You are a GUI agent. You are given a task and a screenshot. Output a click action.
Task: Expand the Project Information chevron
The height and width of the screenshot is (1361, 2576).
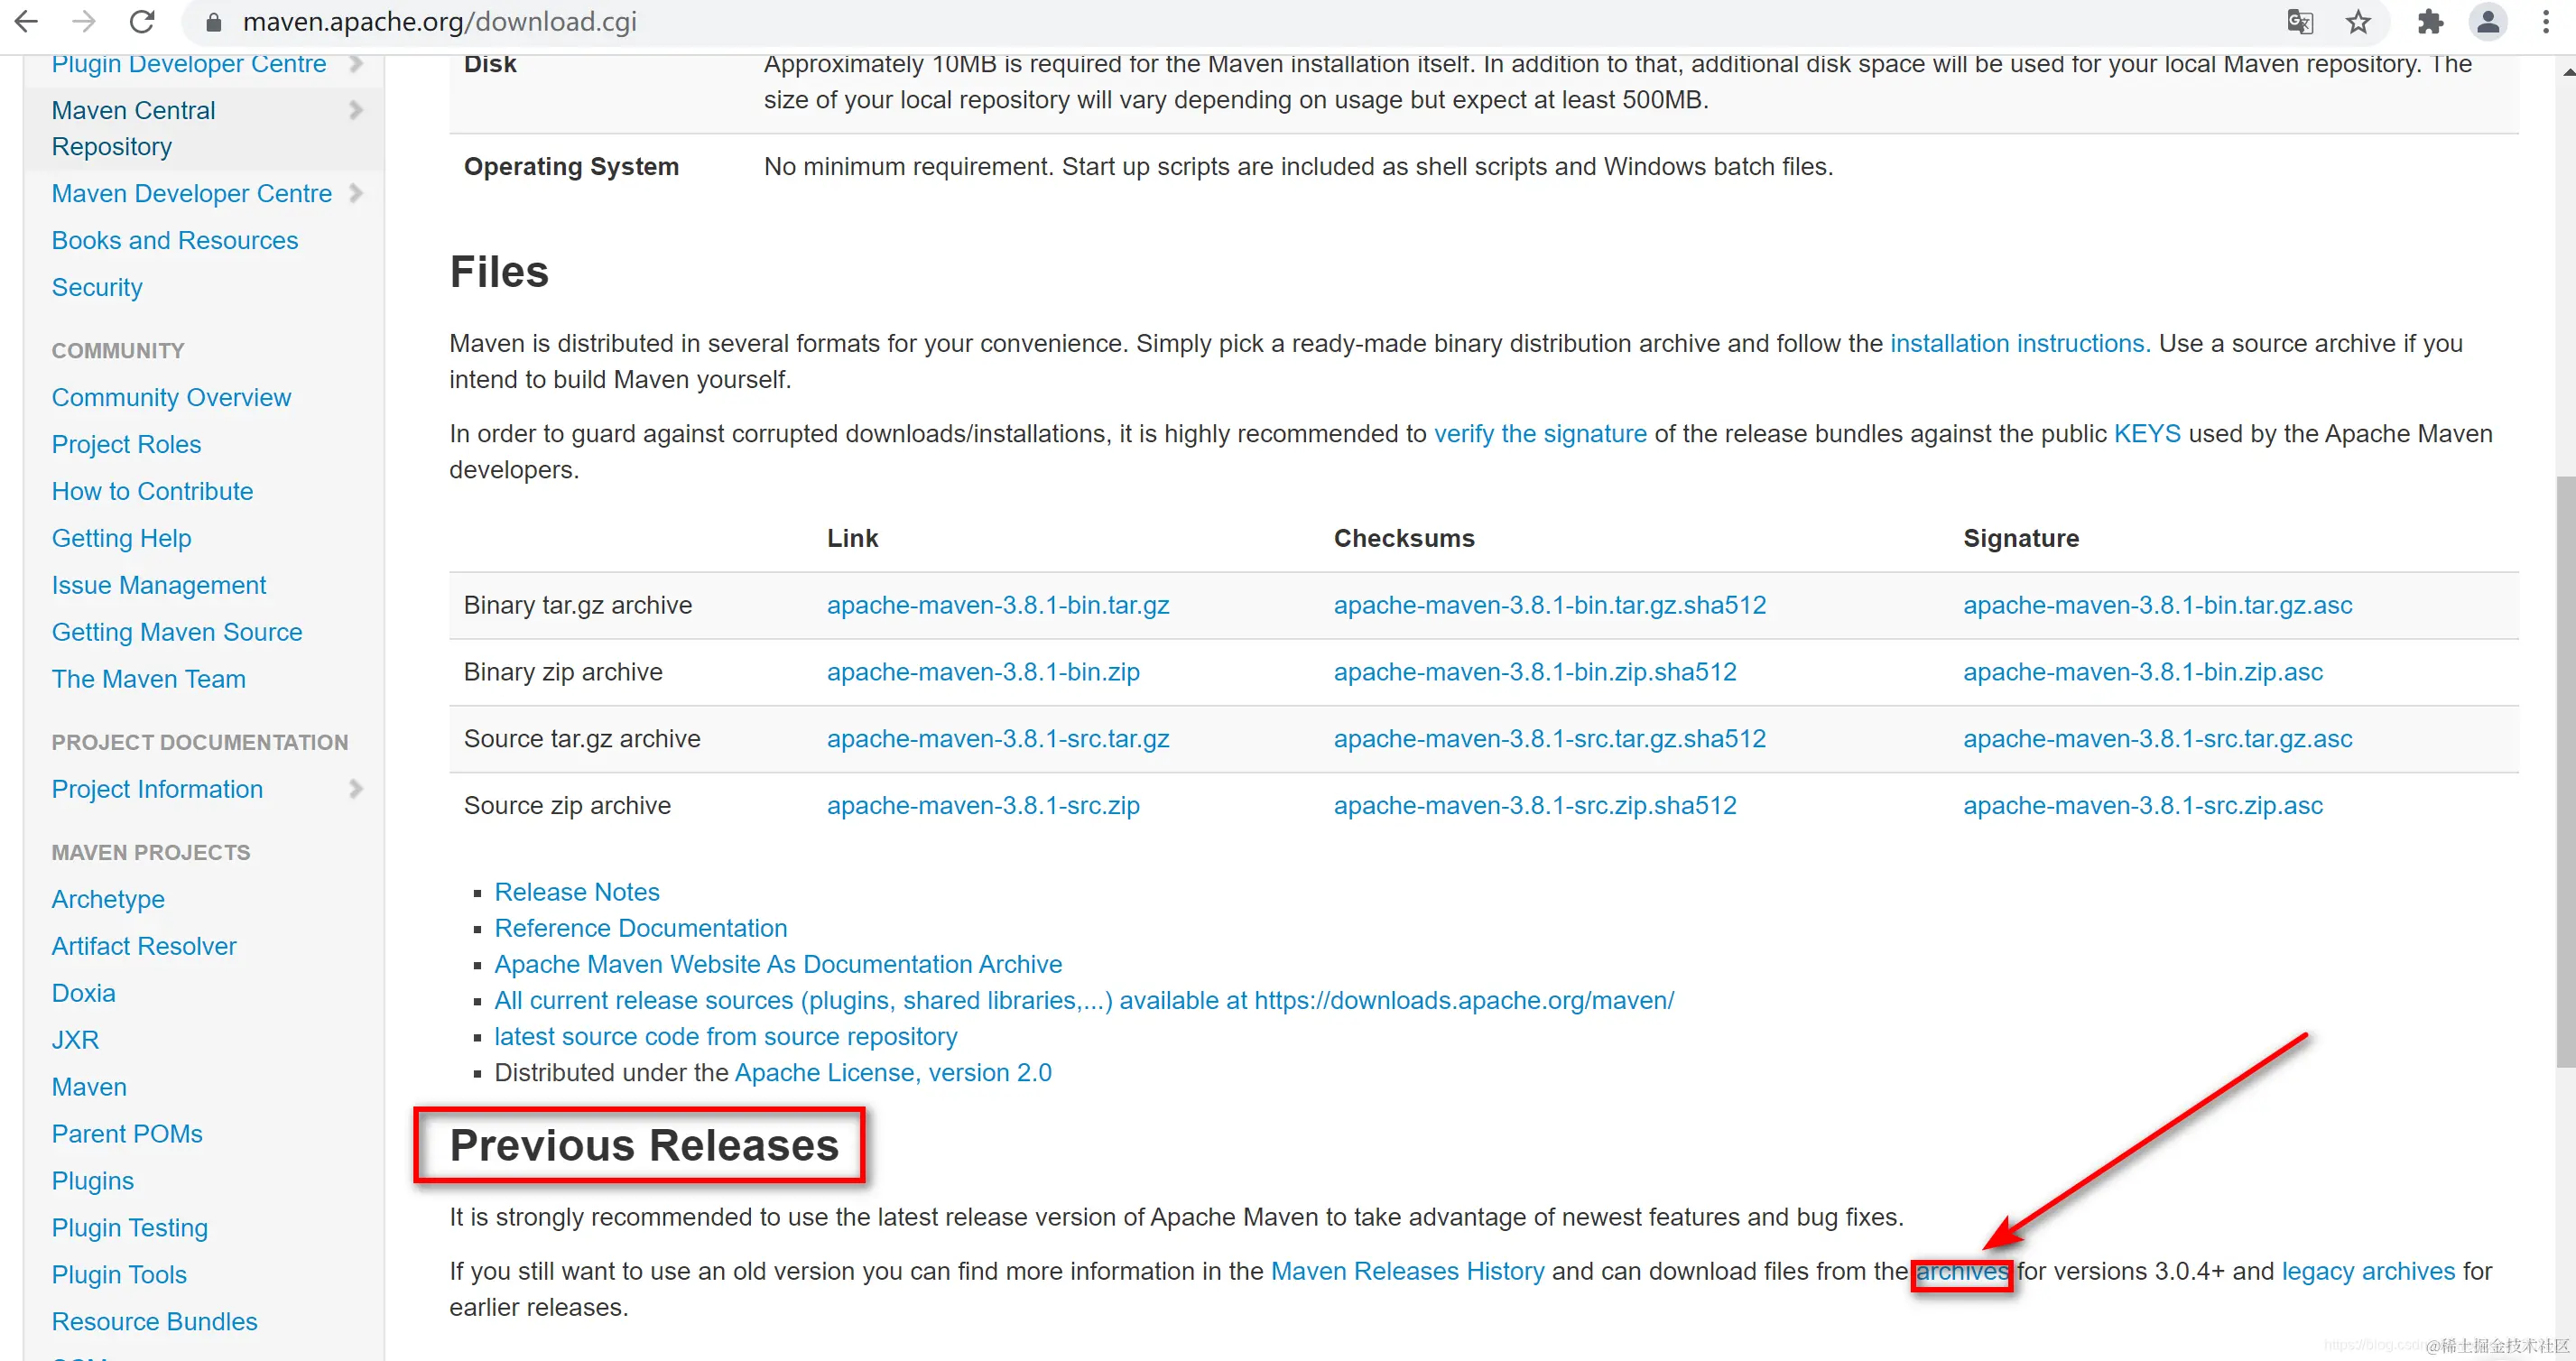click(x=356, y=789)
